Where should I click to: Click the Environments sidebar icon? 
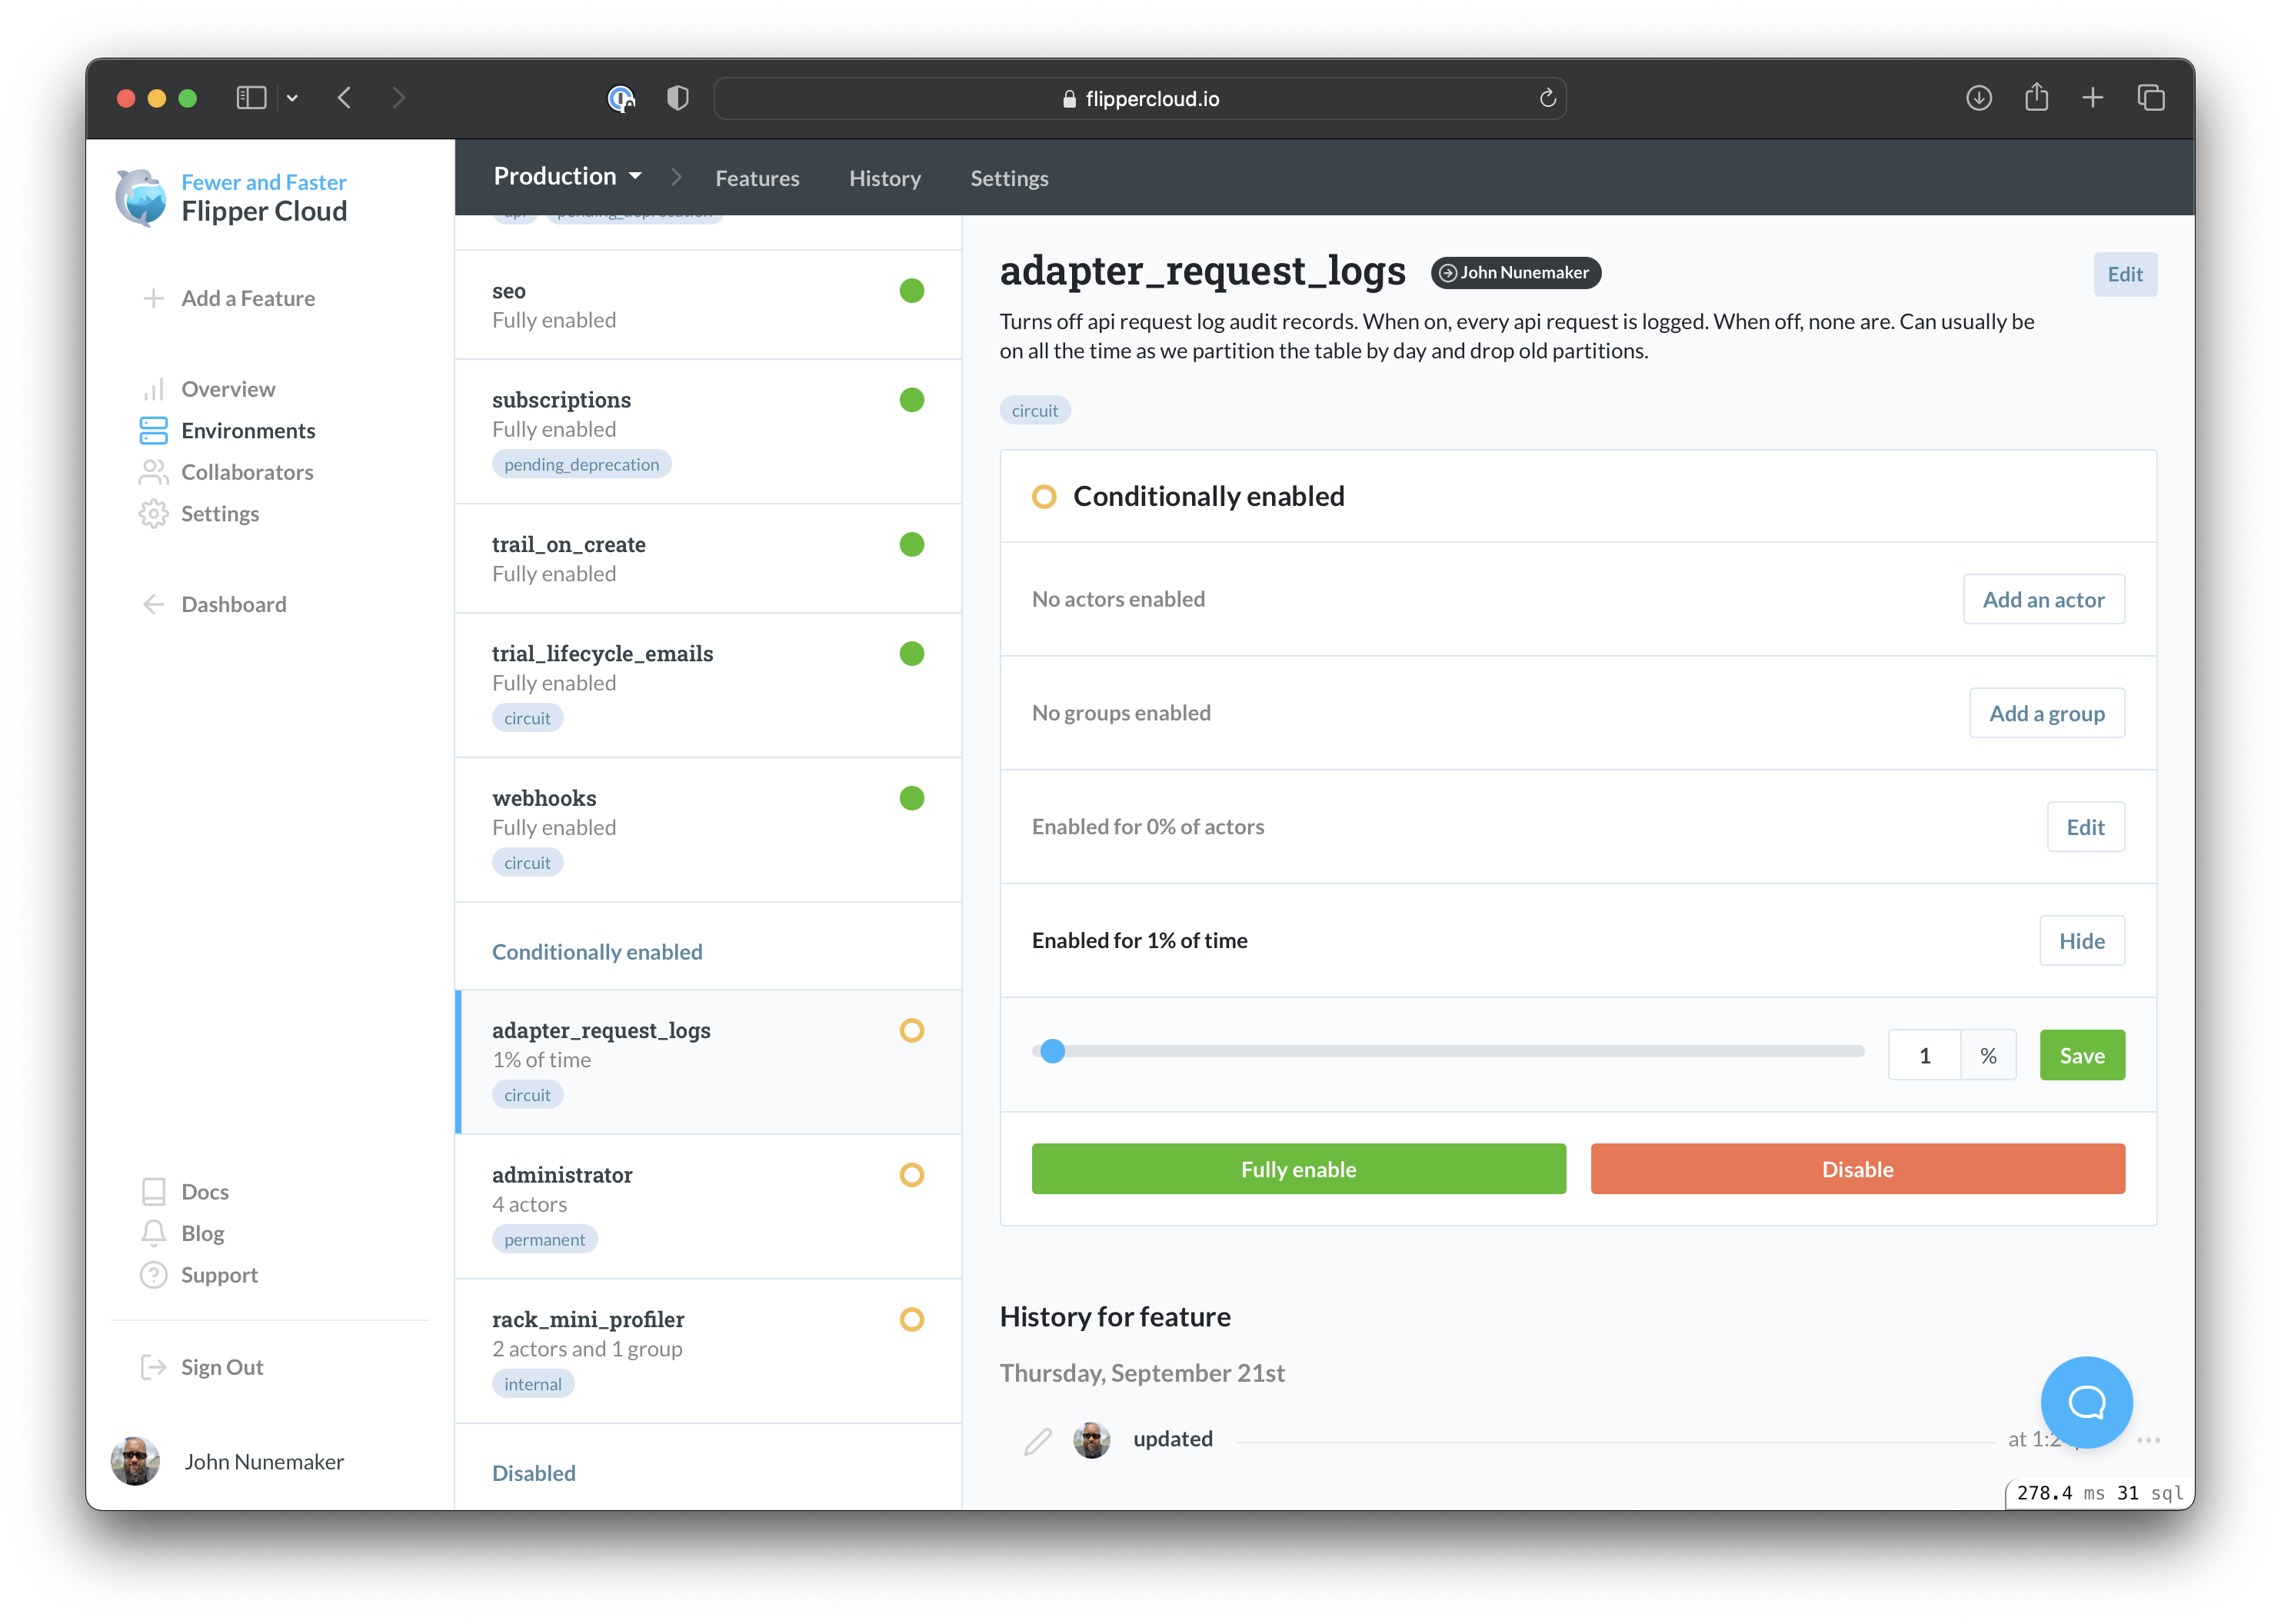[155, 431]
